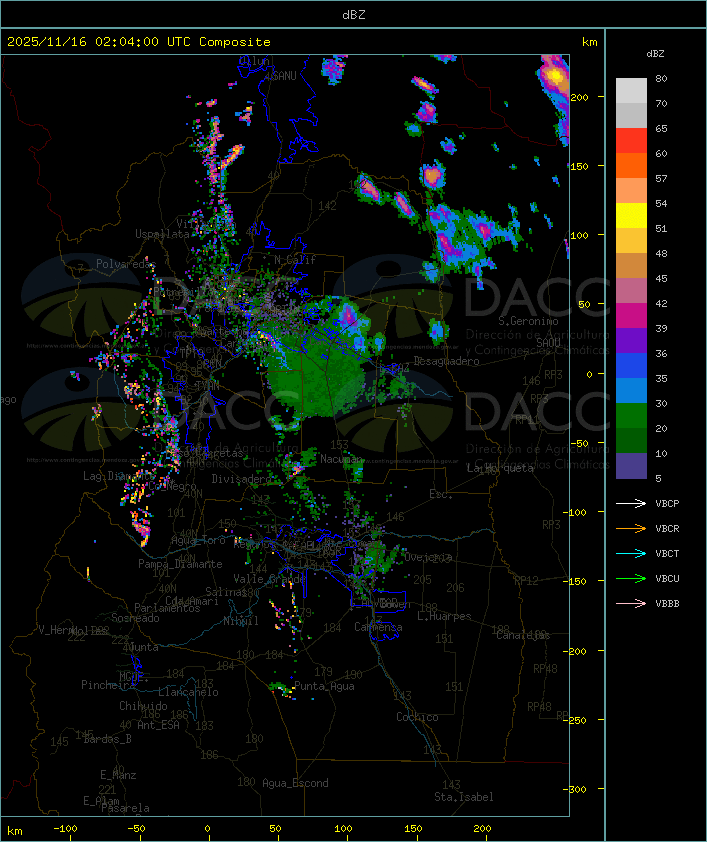The height and width of the screenshot is (842, 707).
Task: Click the Divisadero map label
Action: (242, 478)
